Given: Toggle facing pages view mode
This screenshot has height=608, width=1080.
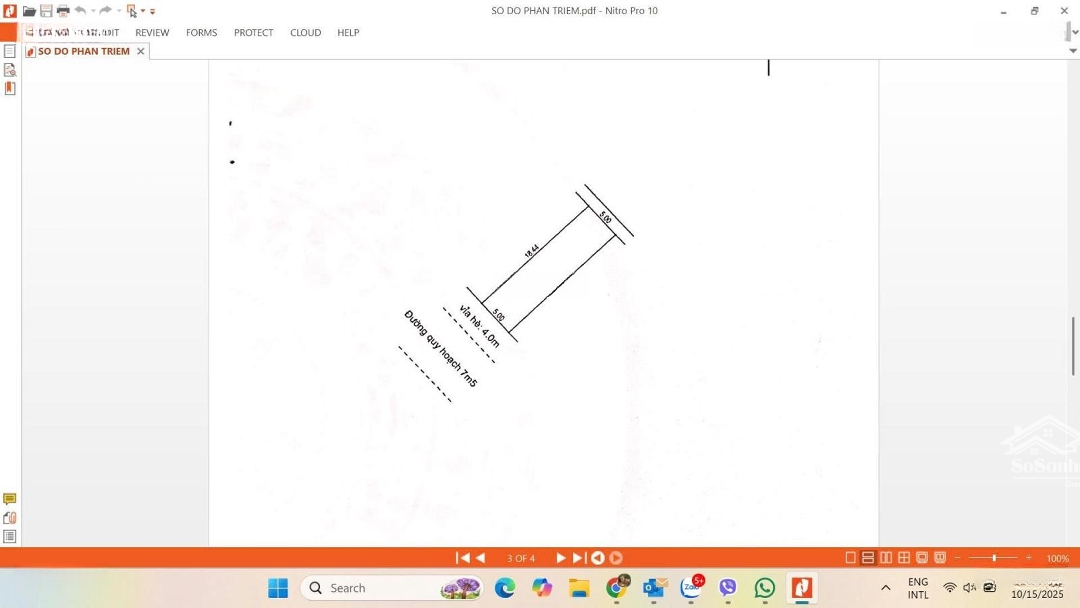Looking at the screenshot, I should coord(886,558).
